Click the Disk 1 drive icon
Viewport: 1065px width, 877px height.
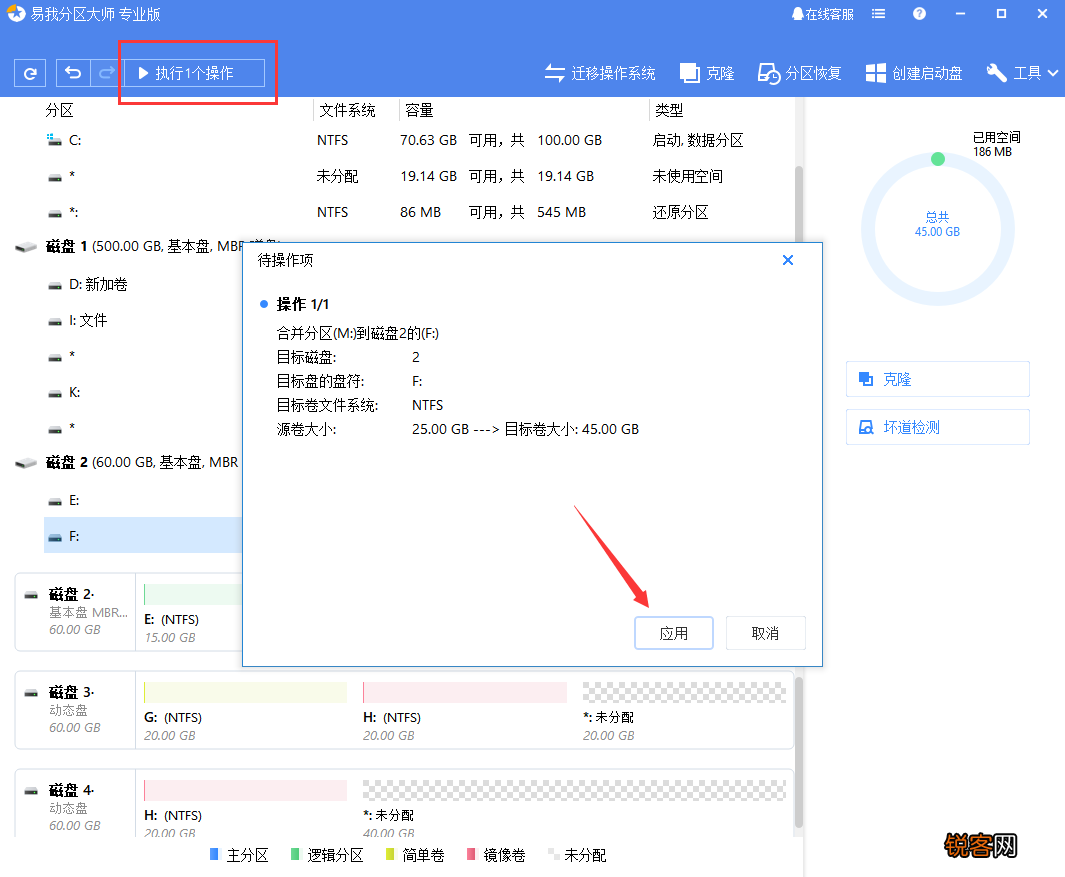[26, 247]
